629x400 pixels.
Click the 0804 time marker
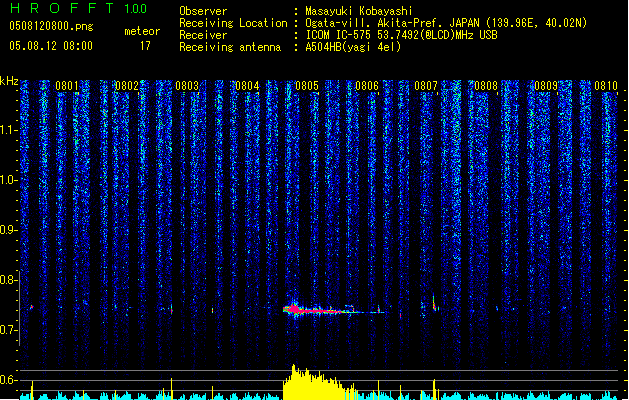tap(247, 86)
